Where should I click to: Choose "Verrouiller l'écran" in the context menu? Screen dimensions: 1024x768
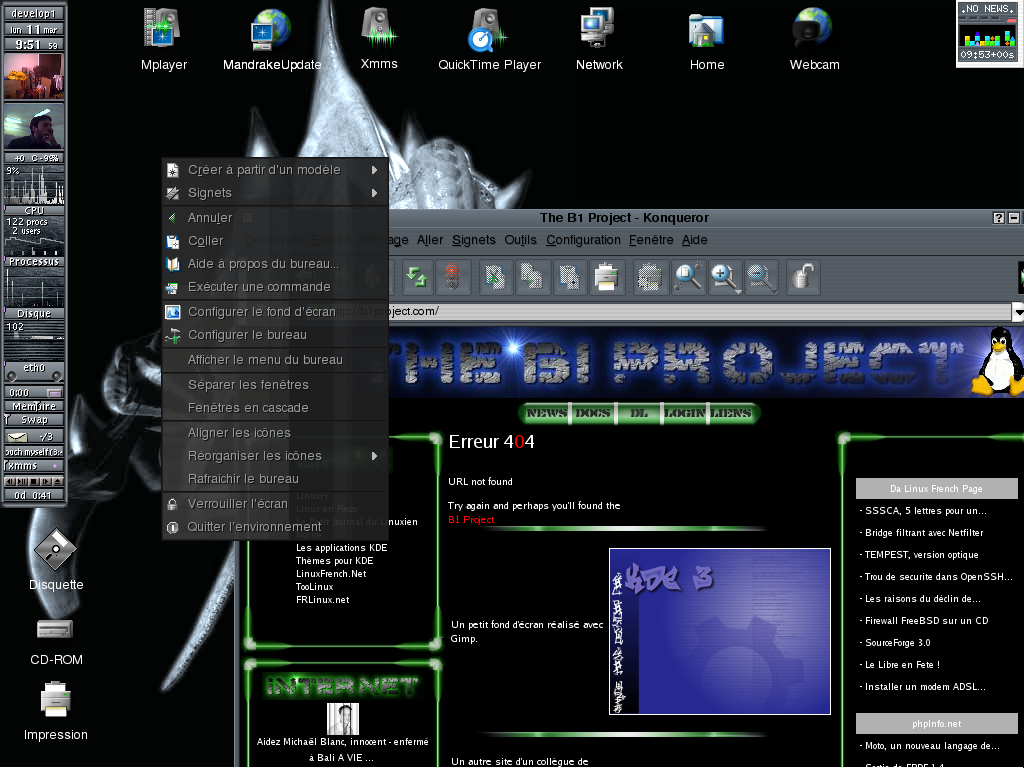(275, 504)
